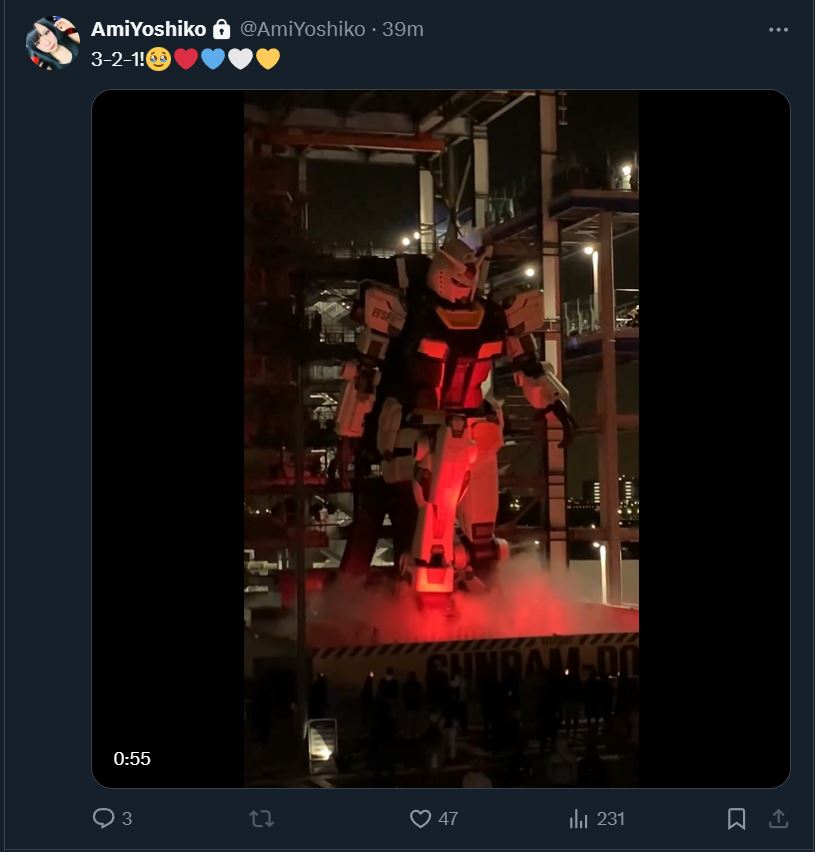Bookmark this post
The image size is (815, 852).
tap(736, 818)
